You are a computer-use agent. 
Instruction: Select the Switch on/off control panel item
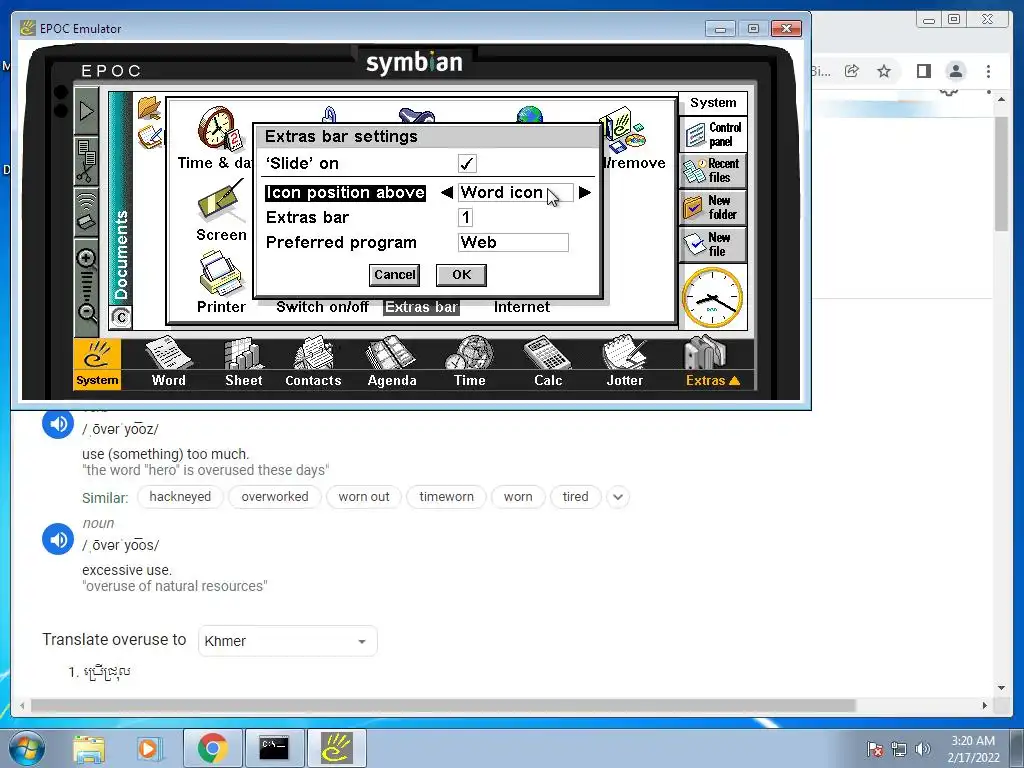[323, 307]
